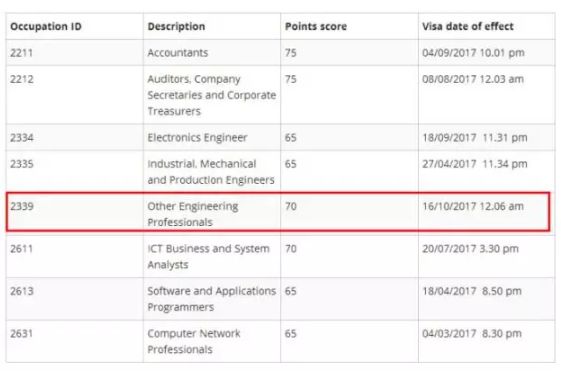Click occupation ID 2631
Image resolution: width=561 pixels, height=371 pixels.
pyautogui.click(x=21, y=333)
